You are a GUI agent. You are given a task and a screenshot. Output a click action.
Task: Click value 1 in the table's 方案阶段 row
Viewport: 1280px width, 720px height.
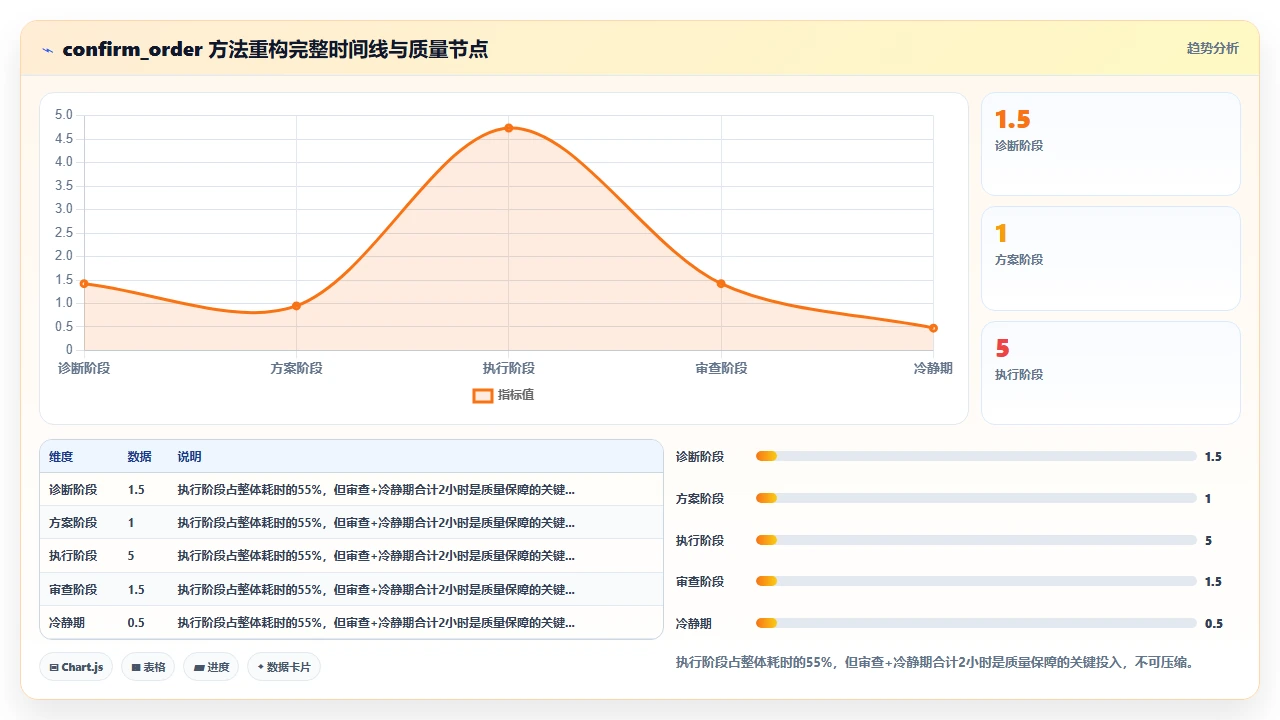(131, 523)
